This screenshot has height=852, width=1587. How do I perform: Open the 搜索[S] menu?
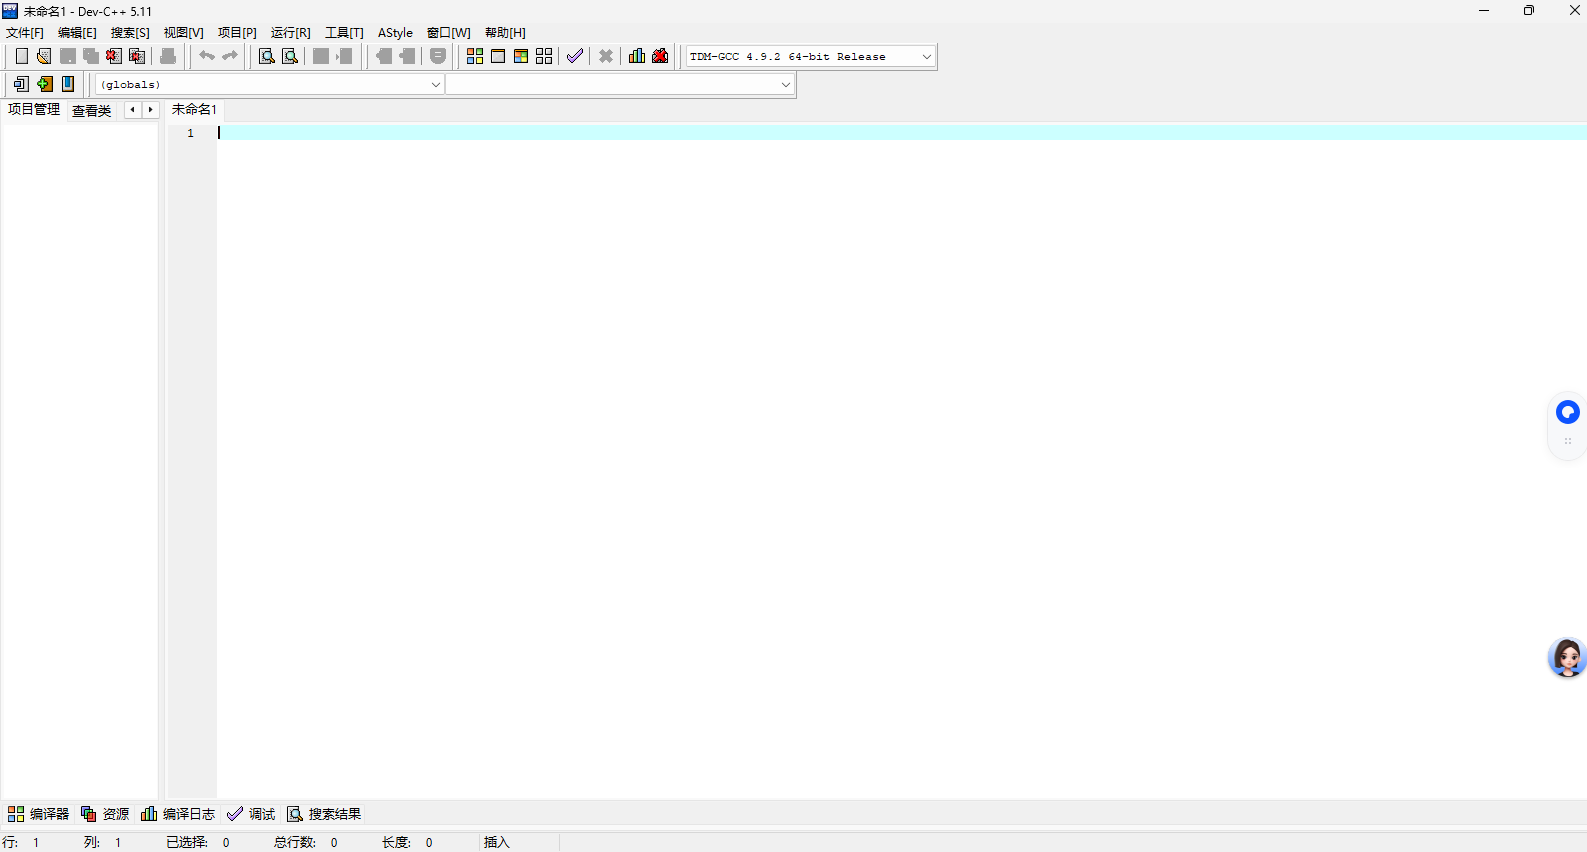130,33
